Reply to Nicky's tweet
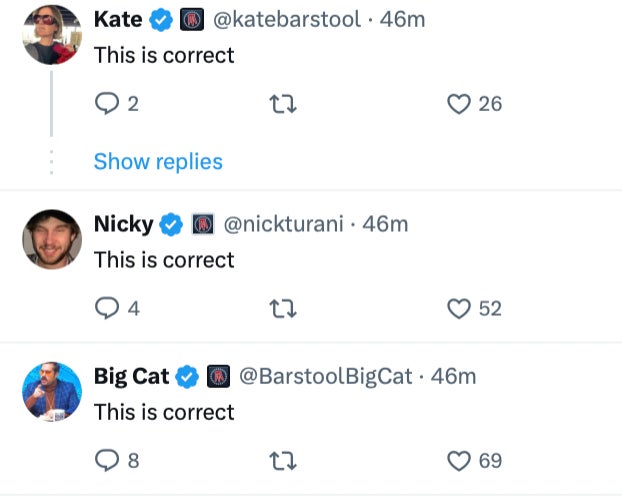This screenshot has height=496, width=622. click(x=107, y=308)
